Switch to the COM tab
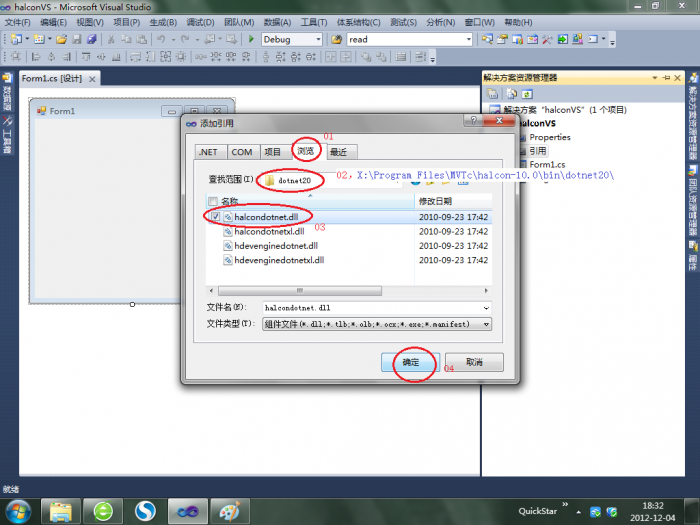This screenshot has width=700, height=525. coord(242,152)
